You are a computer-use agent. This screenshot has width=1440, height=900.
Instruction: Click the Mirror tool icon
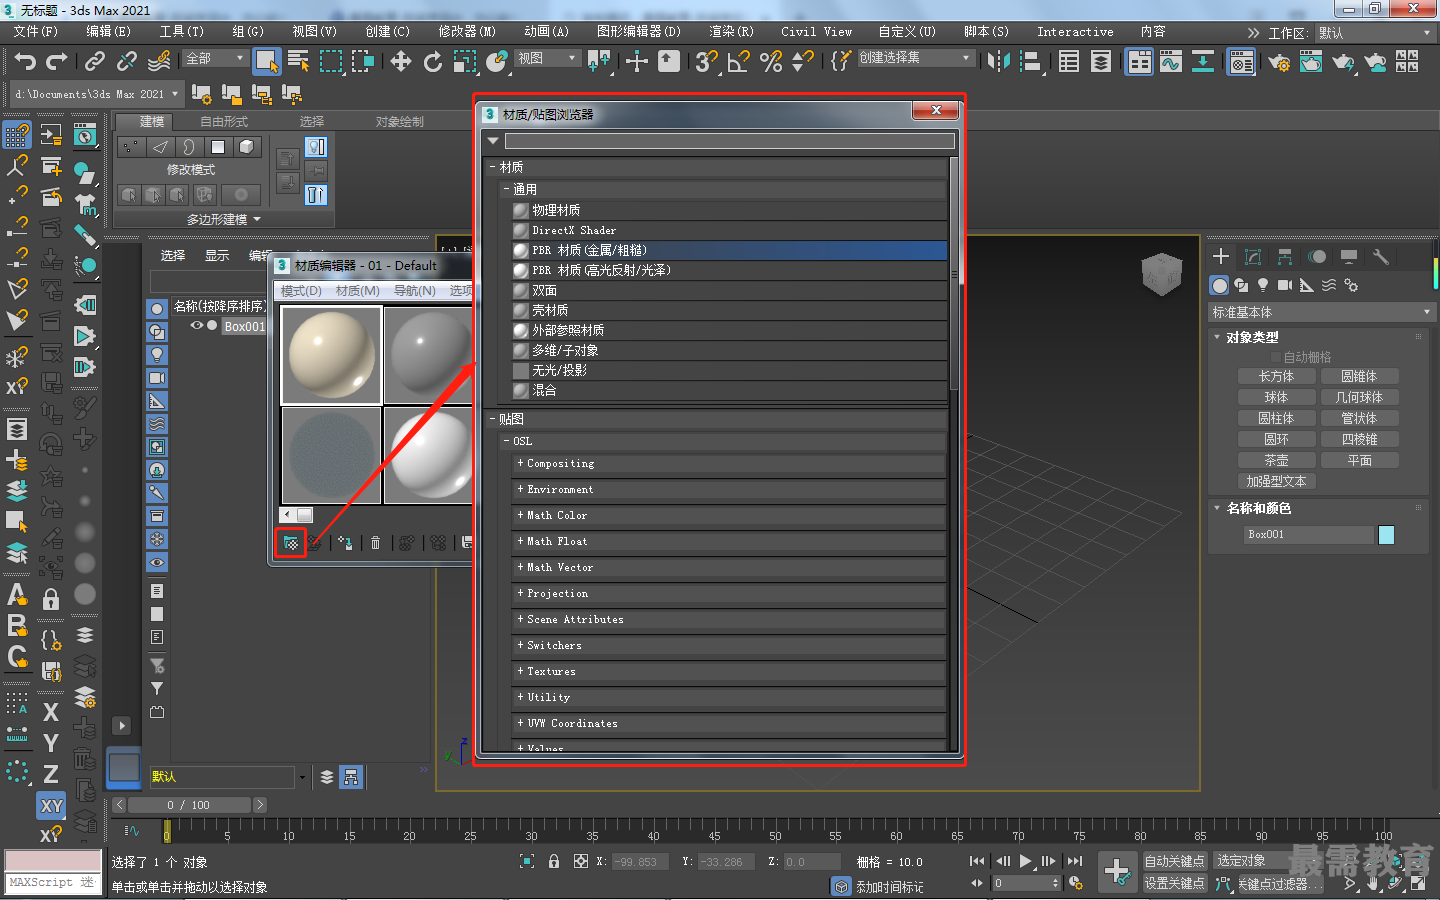pos(998,62)
